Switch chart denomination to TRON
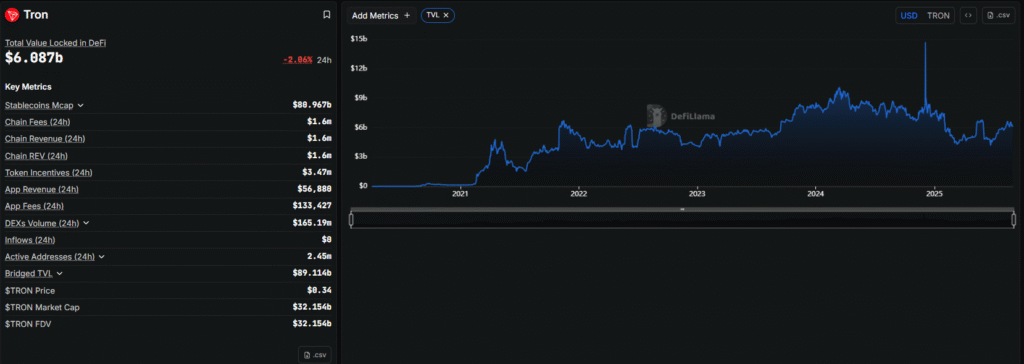Screen dimensions: 1024x364 click(x=938, y=16)
